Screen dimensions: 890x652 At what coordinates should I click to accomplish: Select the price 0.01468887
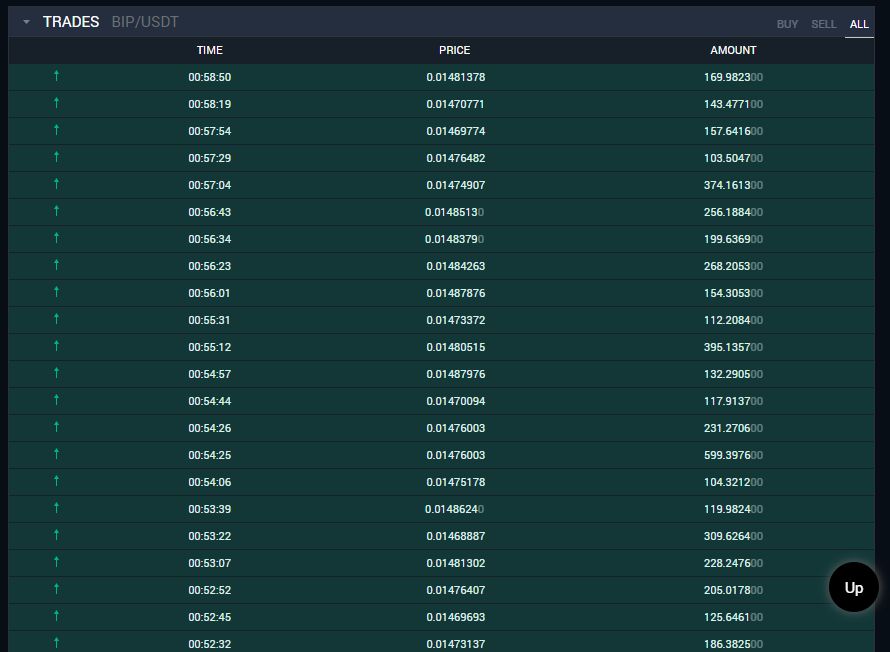(456, 536)
